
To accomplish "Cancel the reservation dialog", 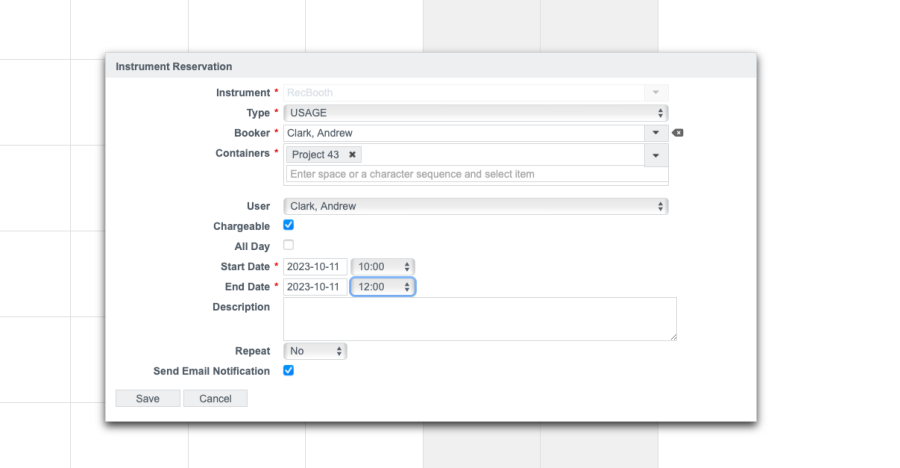I will coord(215,398).
